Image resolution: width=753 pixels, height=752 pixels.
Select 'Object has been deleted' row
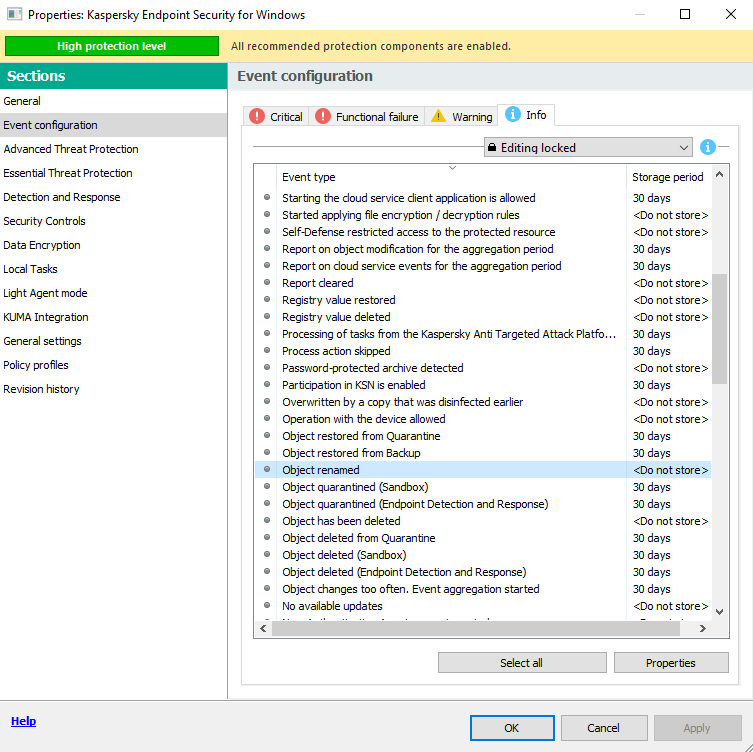coord(483,521)
